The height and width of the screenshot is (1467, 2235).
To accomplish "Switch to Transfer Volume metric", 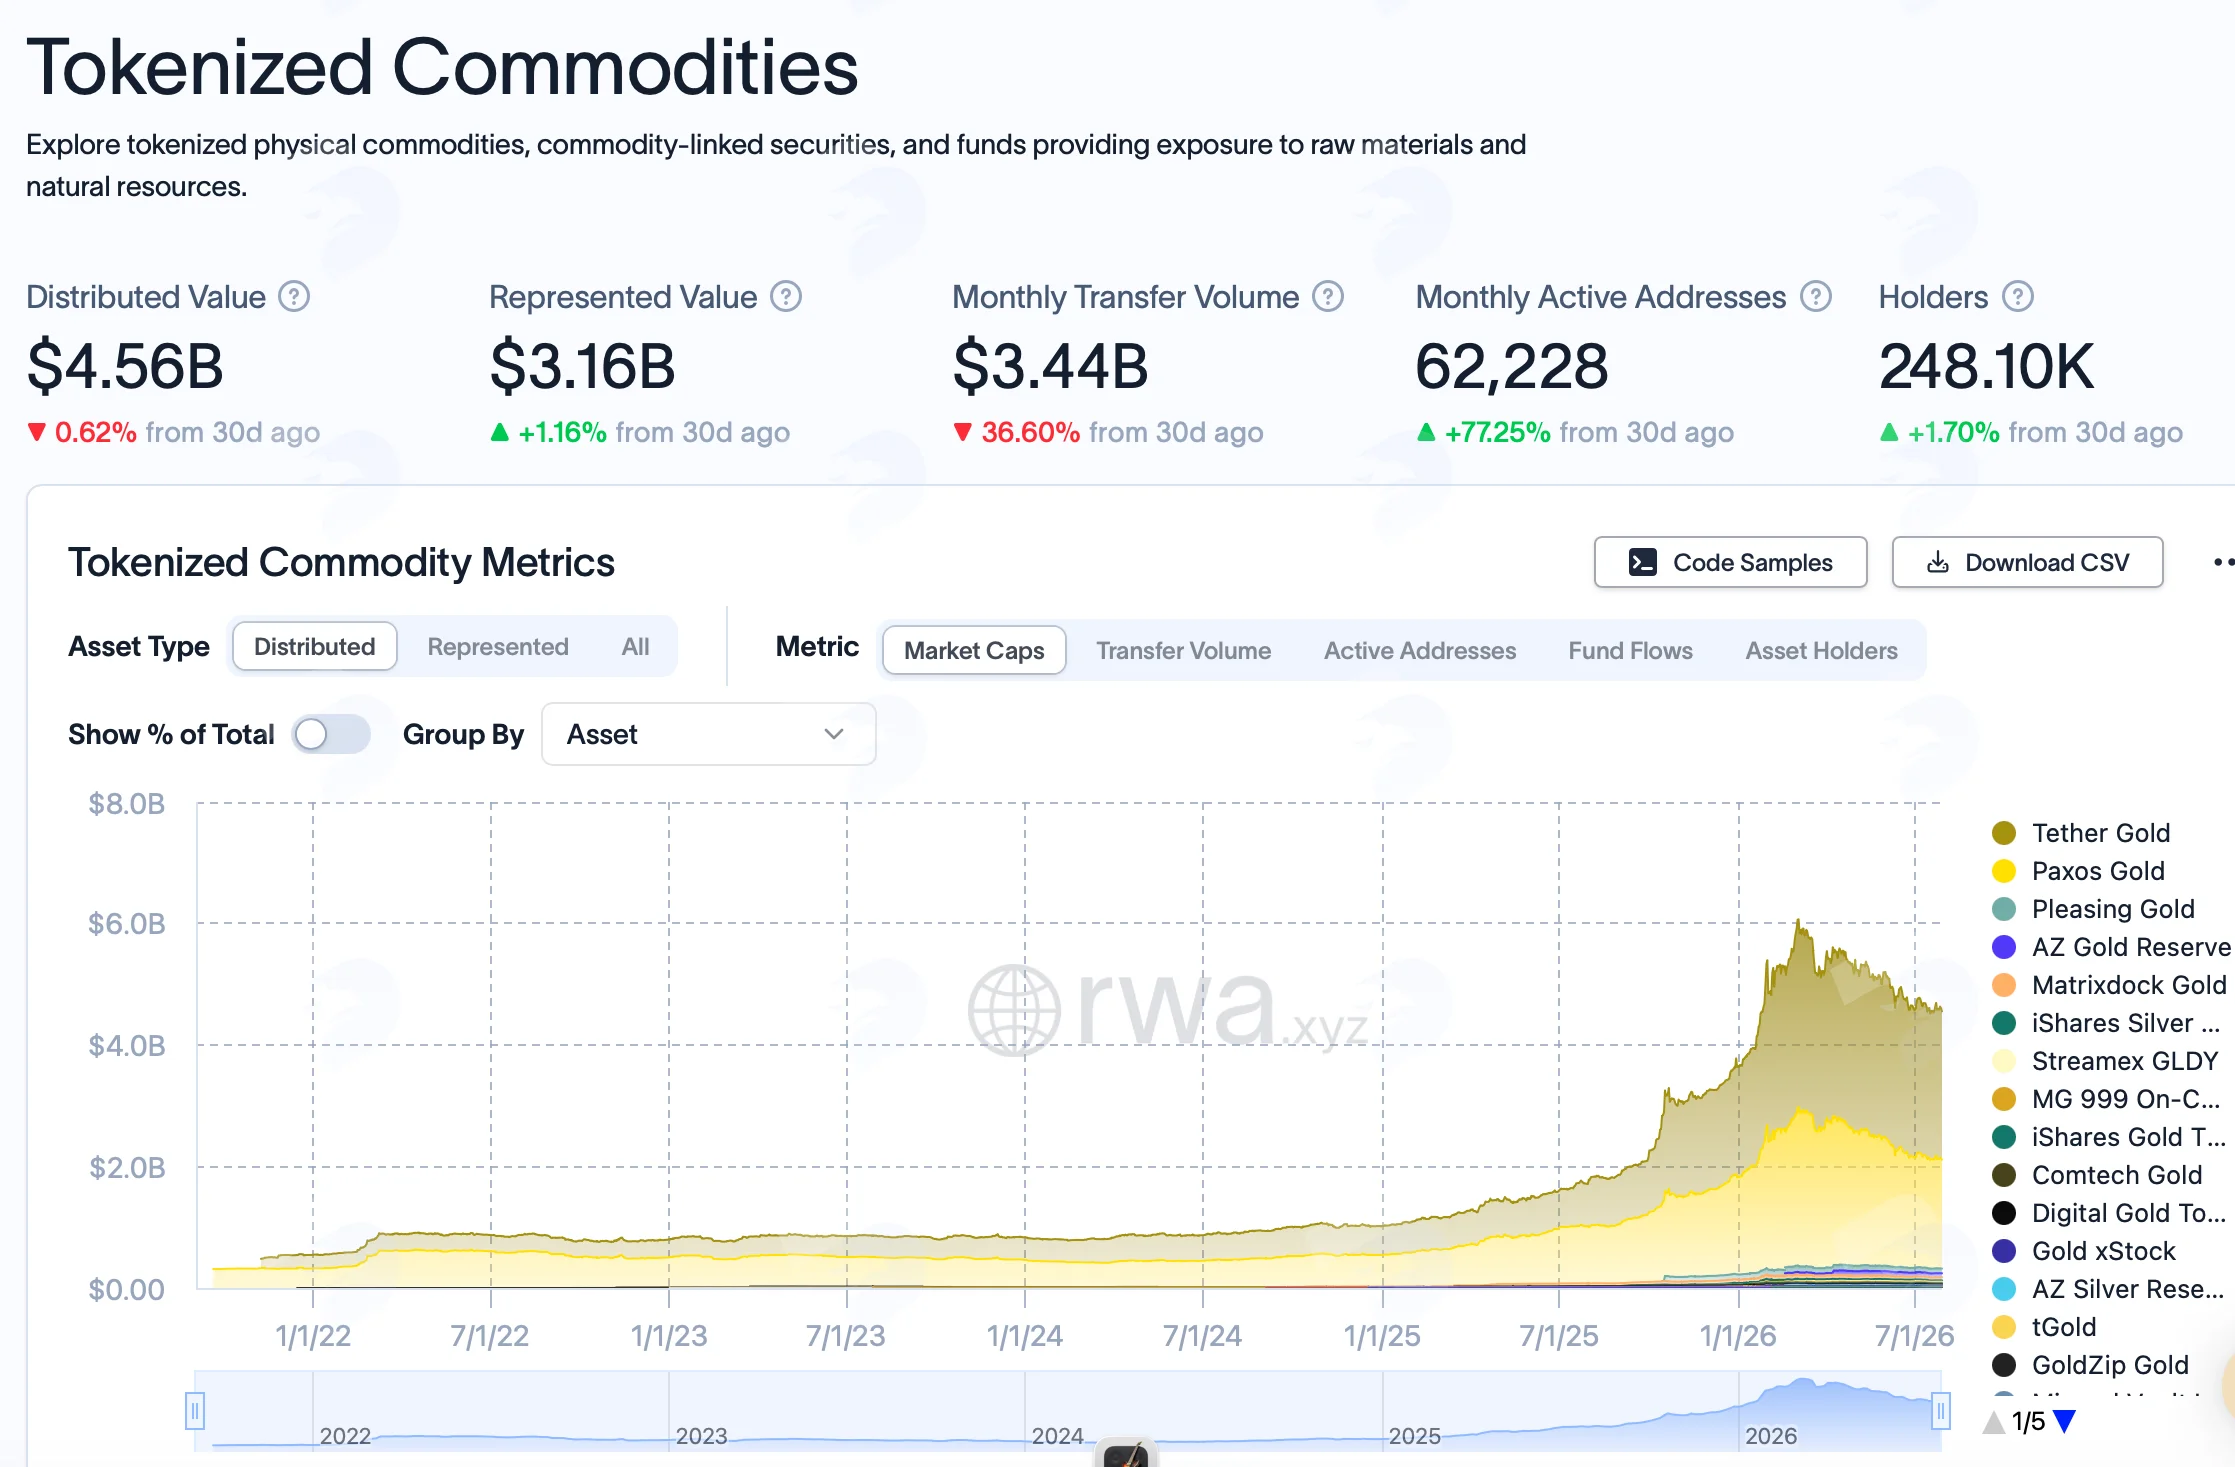I will pos(1183,651).
